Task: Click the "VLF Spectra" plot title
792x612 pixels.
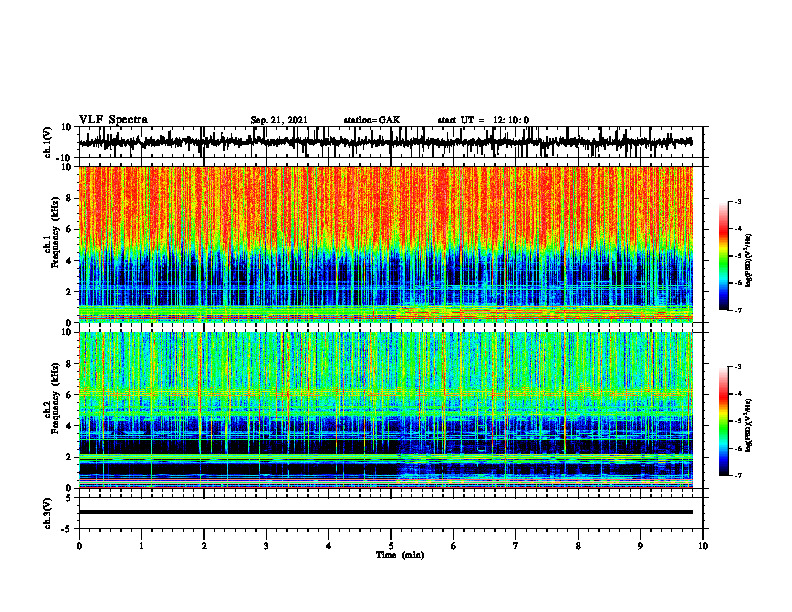Action: (114, 120)
